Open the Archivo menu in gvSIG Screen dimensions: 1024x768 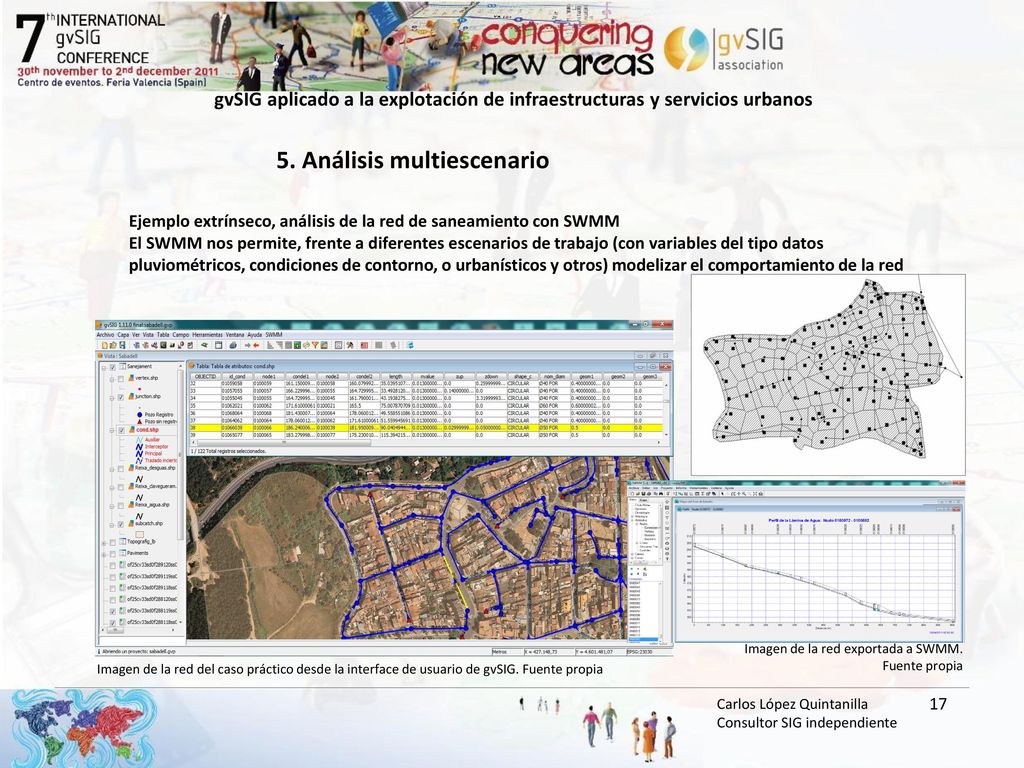tap(105, 334)
